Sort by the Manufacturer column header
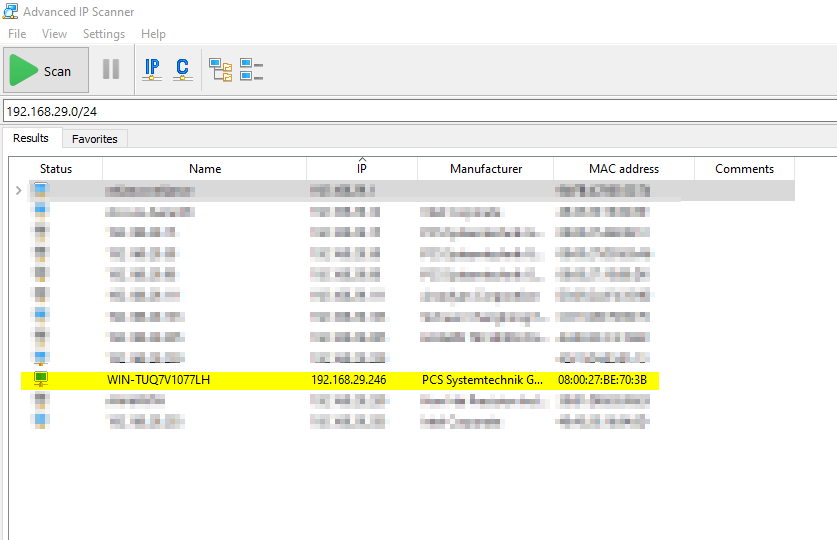The height and width of the screenshot is (540, 837). 486,169
